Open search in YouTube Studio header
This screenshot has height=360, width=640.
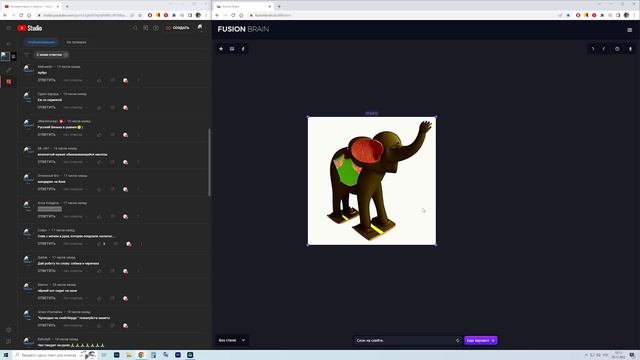tap(135, 28)
